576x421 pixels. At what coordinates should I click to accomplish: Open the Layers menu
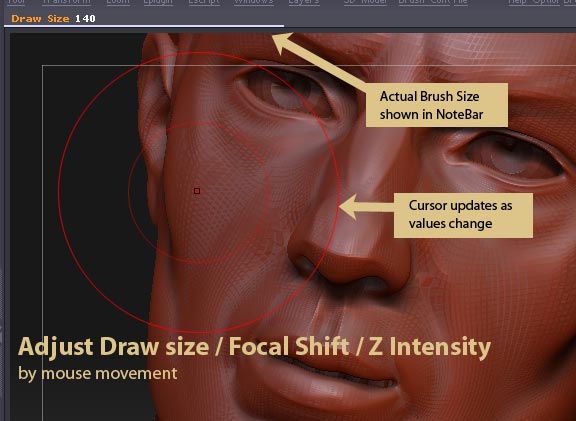click(303, 2)
